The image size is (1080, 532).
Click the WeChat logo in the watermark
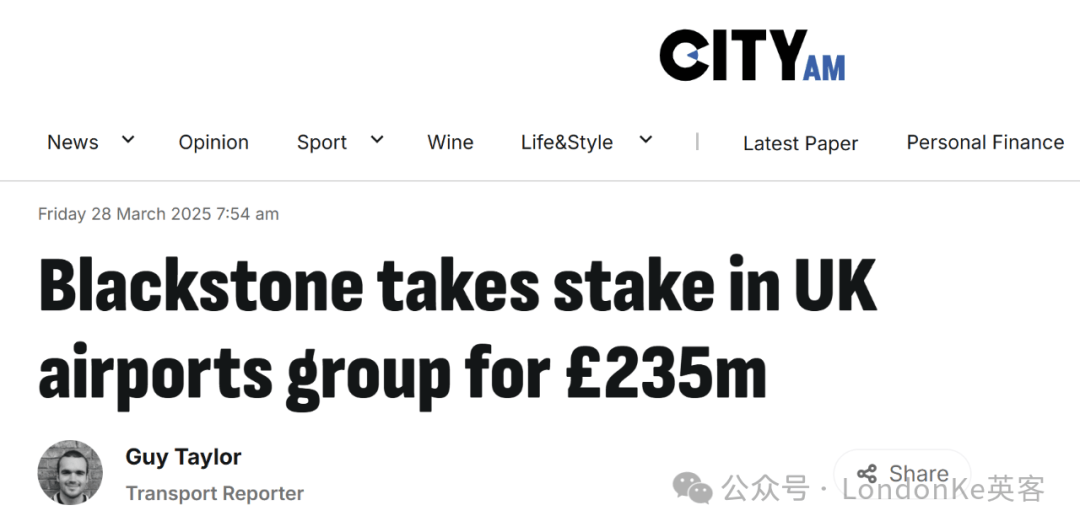[693, 488]
